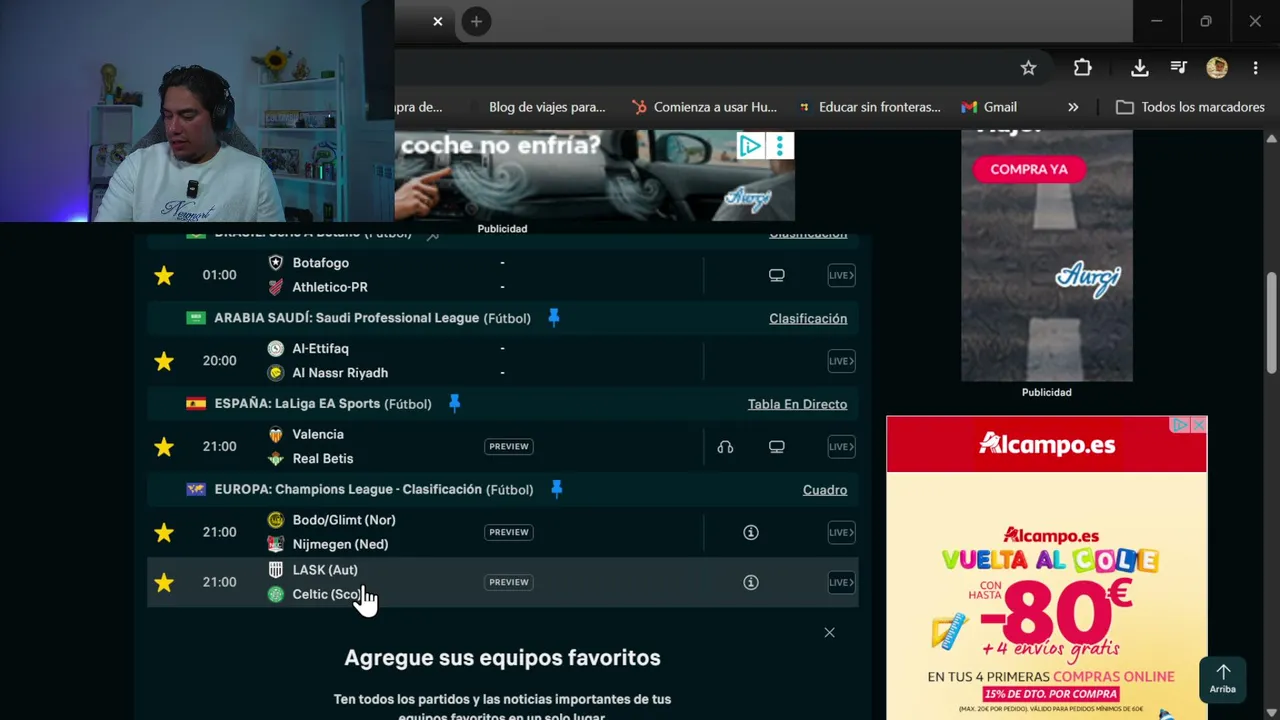Open PREVIEW for Valencia vs Real Betis

coord(509,447)
